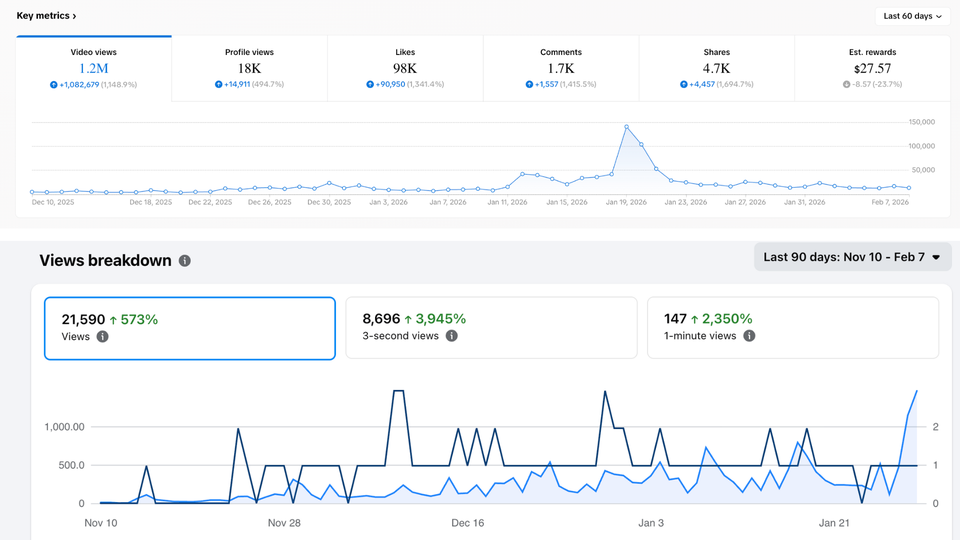Select the 21,590 Views card

(x=189, y=327)
